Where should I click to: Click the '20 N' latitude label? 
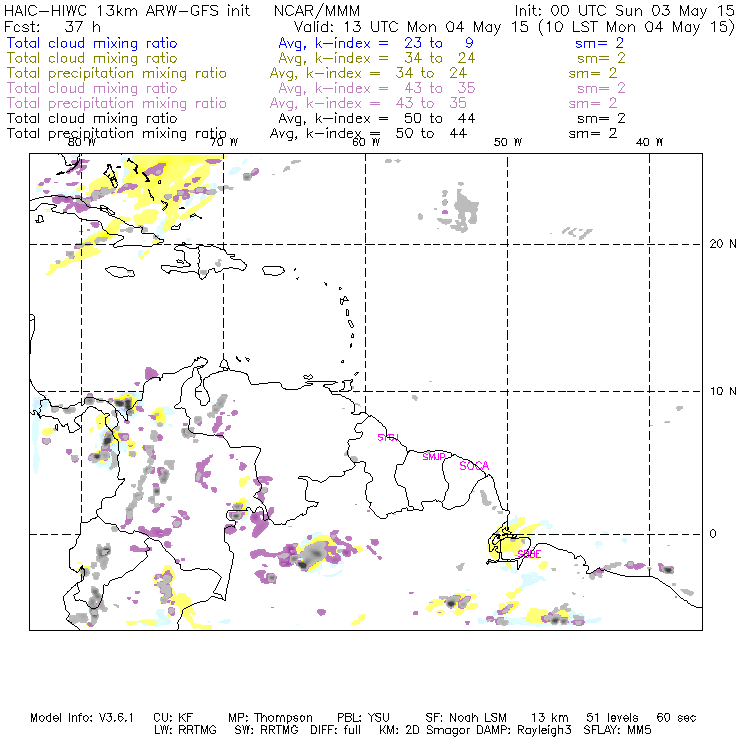[x=723, y=244]
